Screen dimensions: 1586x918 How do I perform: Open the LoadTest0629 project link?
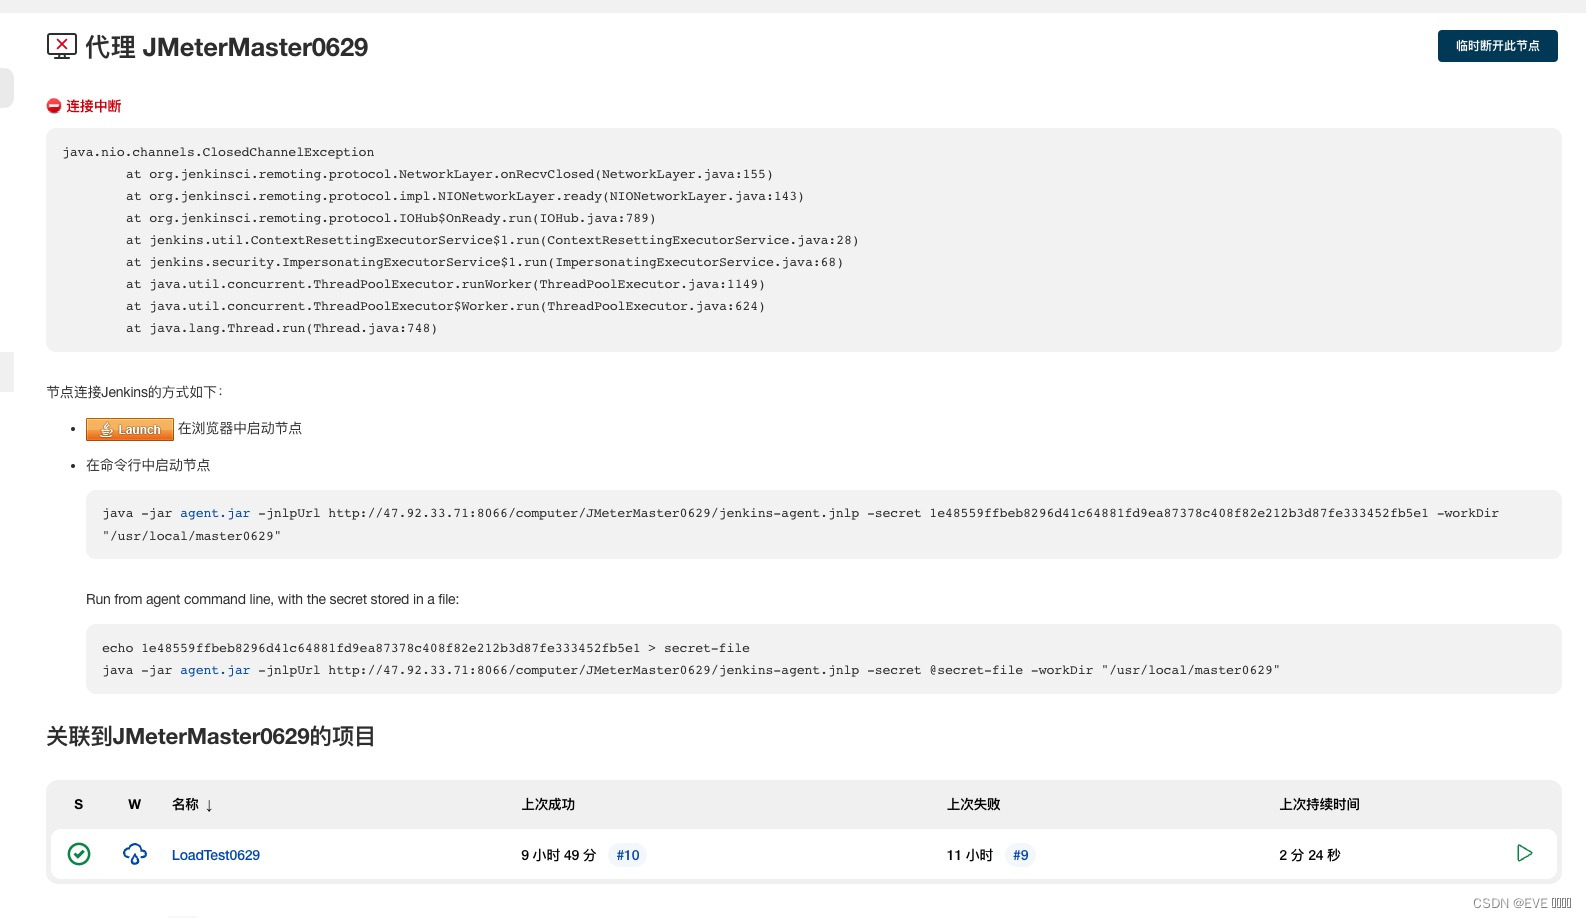coord(216,855)
